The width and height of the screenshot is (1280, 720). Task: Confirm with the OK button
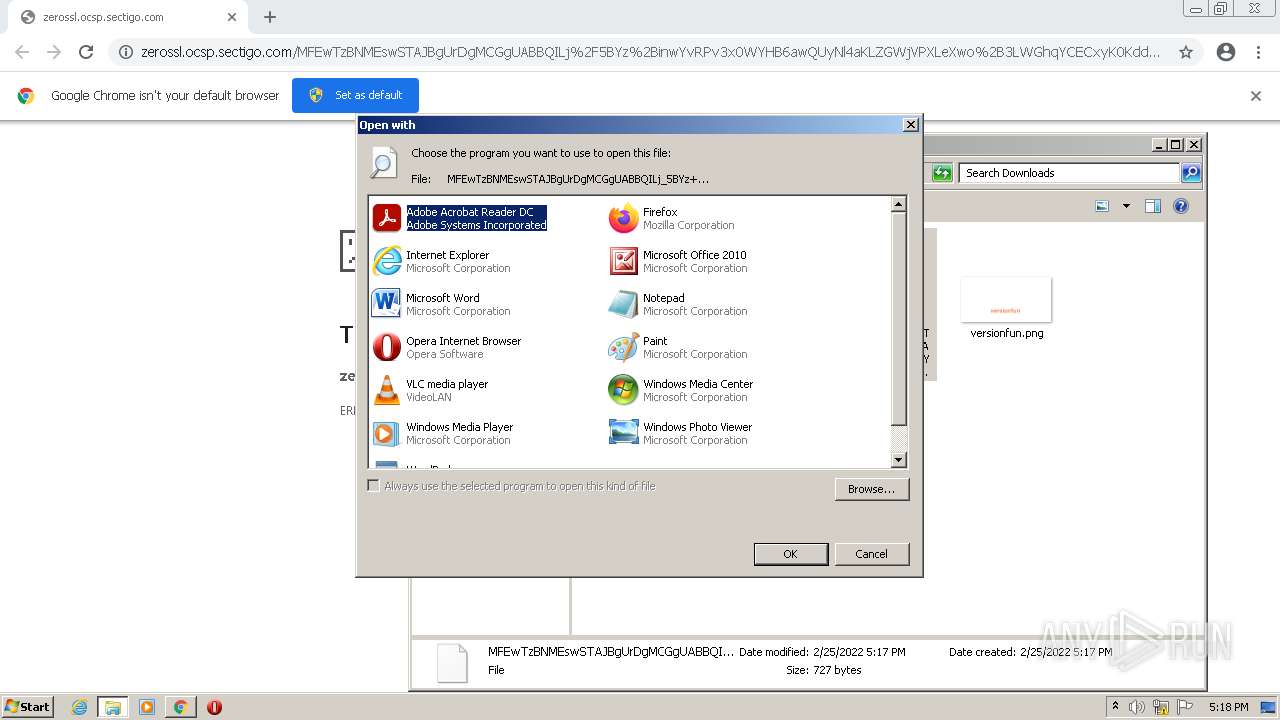coord(790,554)
